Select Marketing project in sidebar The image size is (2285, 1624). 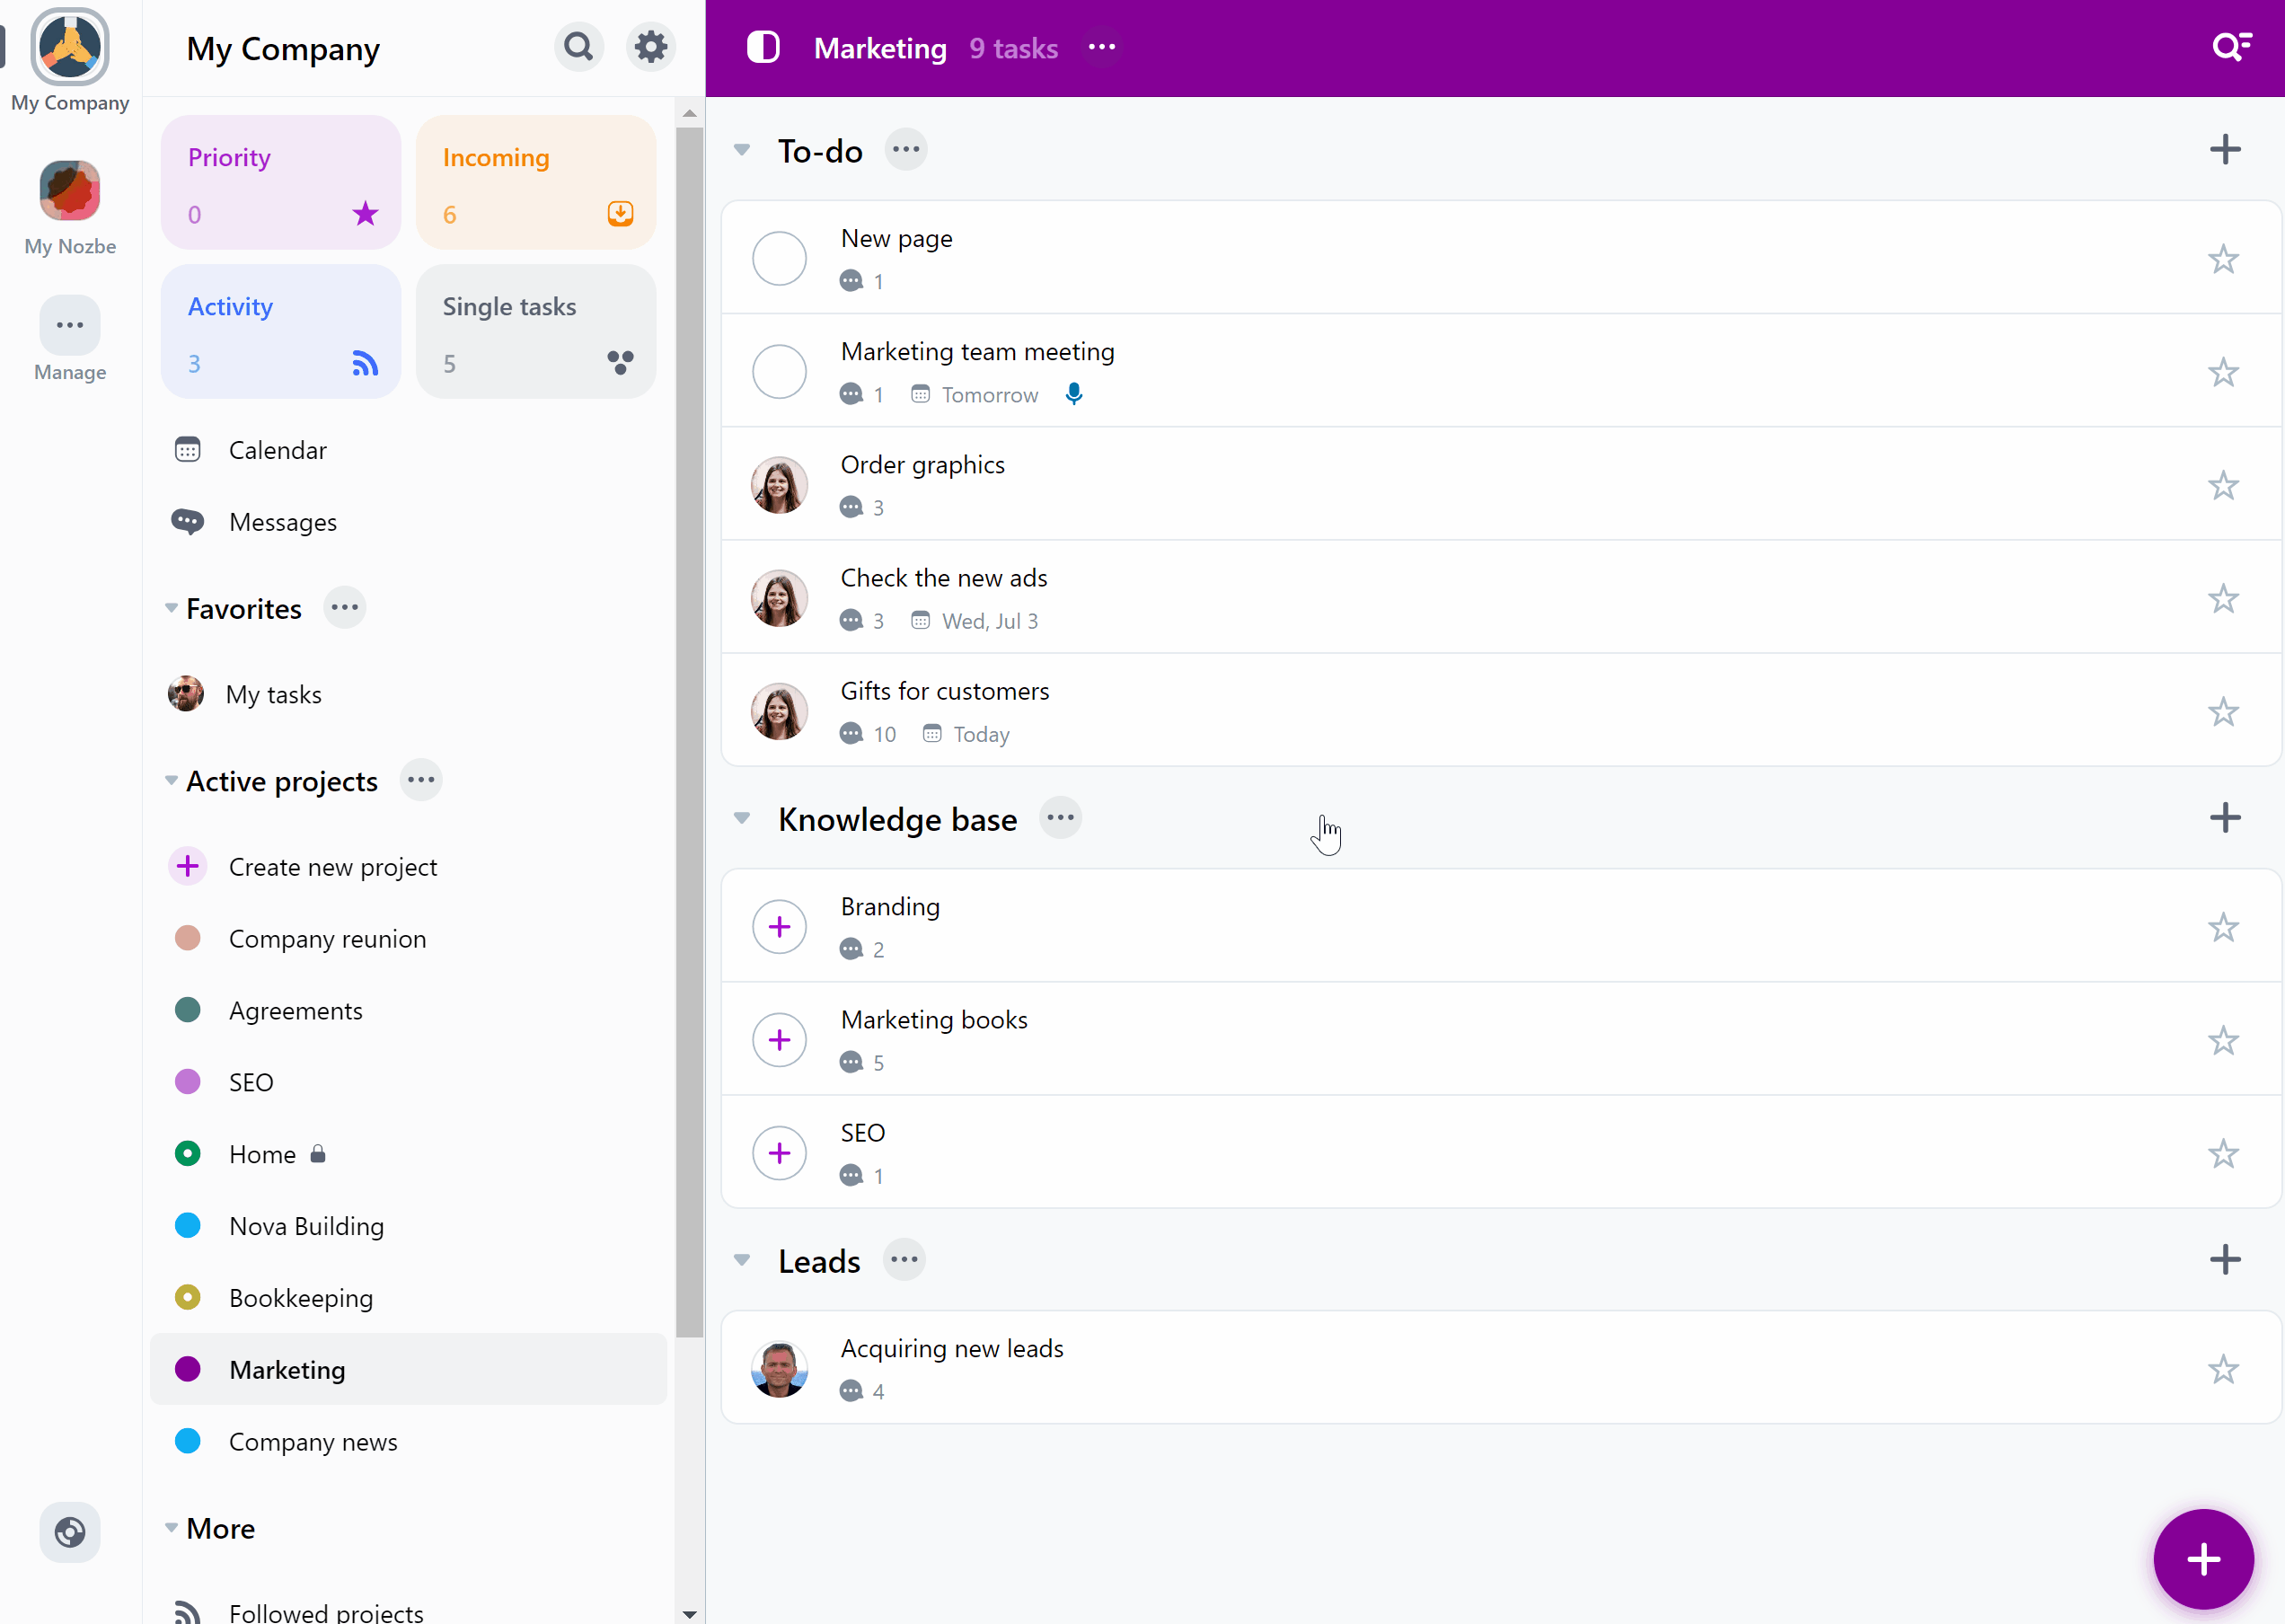(x=287, y=1369)
